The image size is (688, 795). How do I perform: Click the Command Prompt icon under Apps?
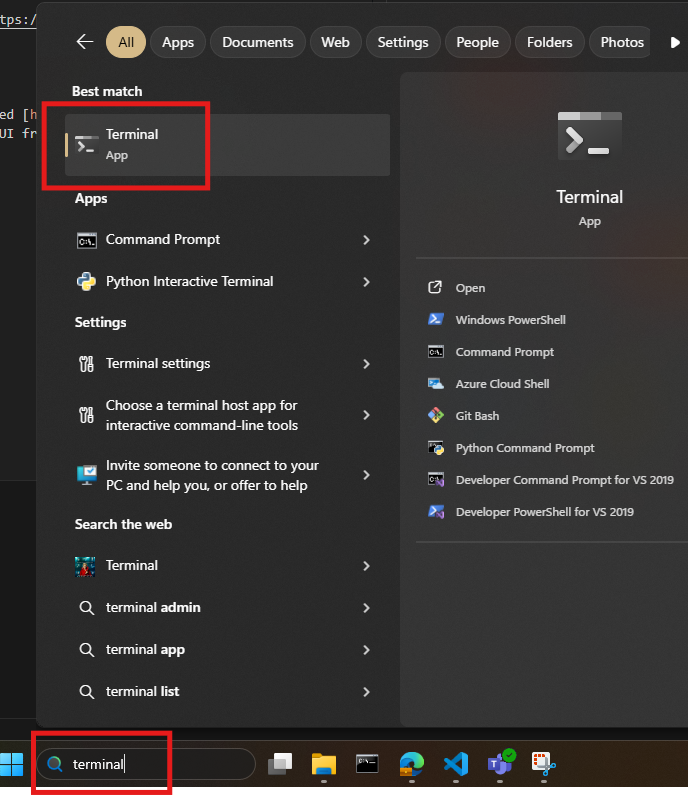[86, 240]
